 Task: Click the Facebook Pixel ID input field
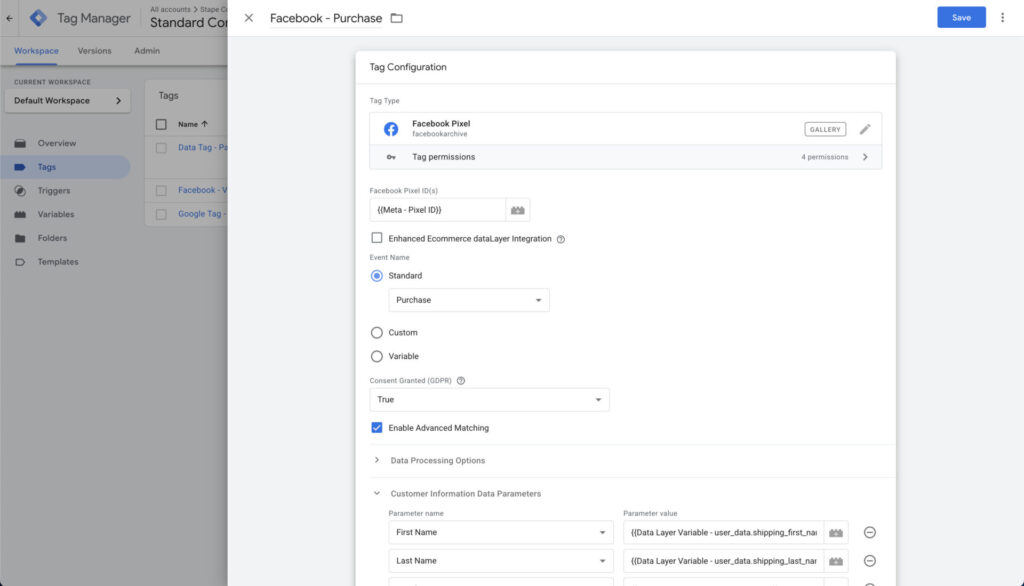pyautogui.click(x=437, y=210)
